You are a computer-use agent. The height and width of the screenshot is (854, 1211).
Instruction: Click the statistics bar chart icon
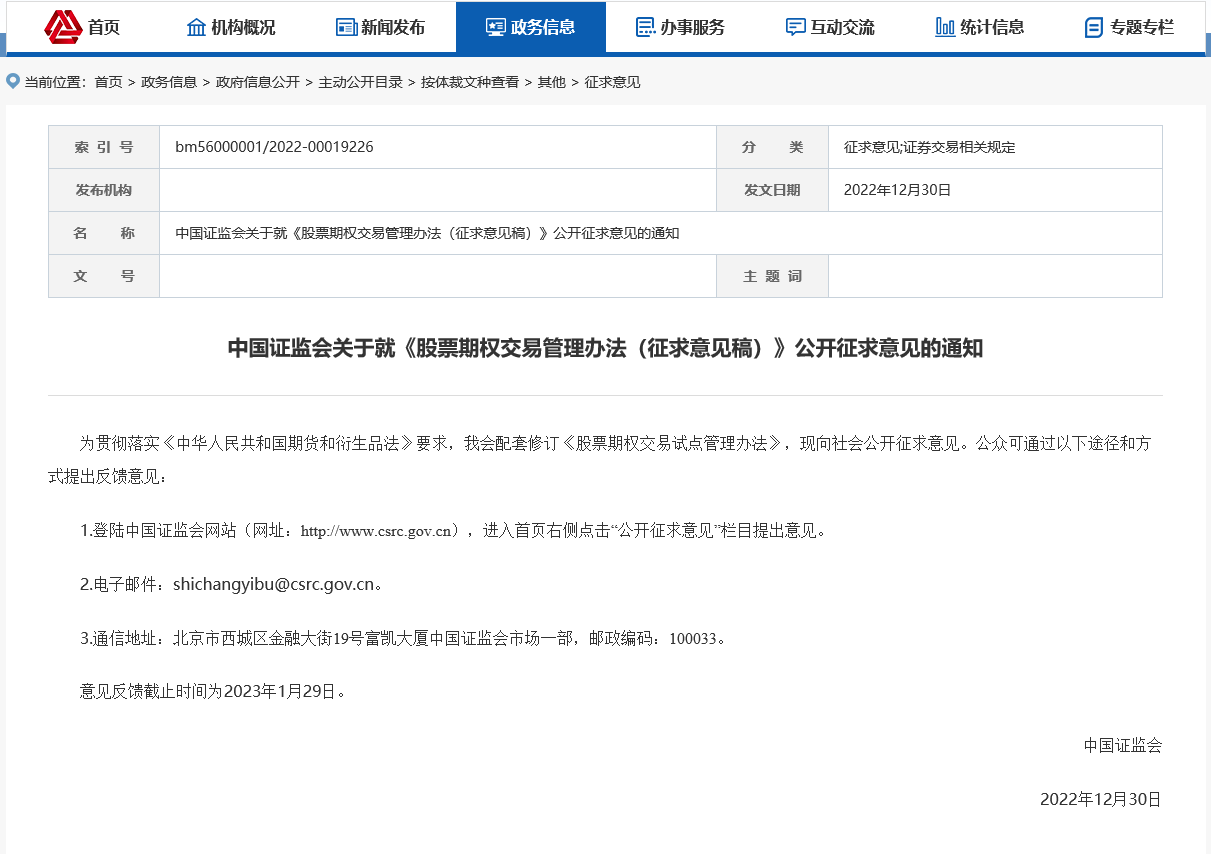(944, 27)
